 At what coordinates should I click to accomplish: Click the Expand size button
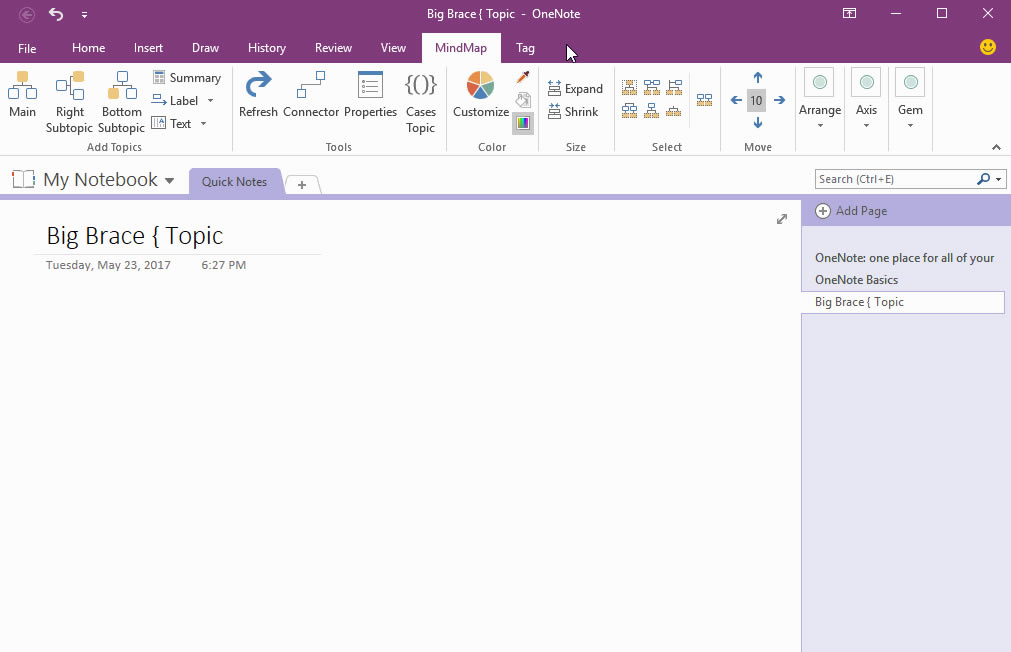[575, 88]
